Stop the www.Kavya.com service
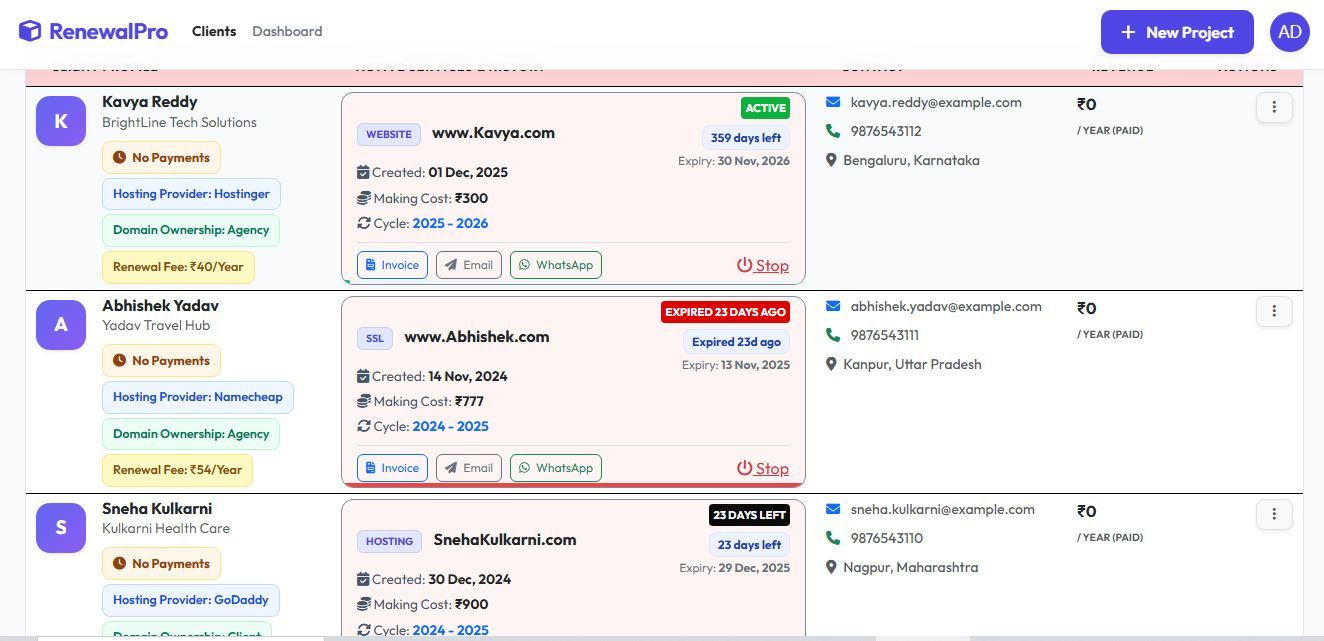The width and height of the screenshot is (1324, 641). click(763, 265)
